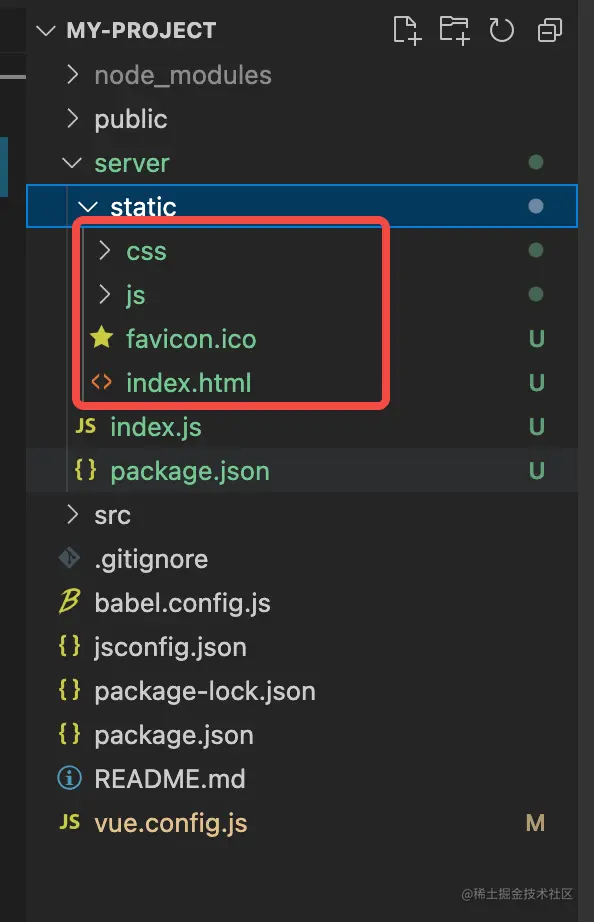The width and height of the screenshot is (594, 922).
Task: Click the Babel icon beside babel.config.js
Action: pyautogui.click(x=69, y=602)
